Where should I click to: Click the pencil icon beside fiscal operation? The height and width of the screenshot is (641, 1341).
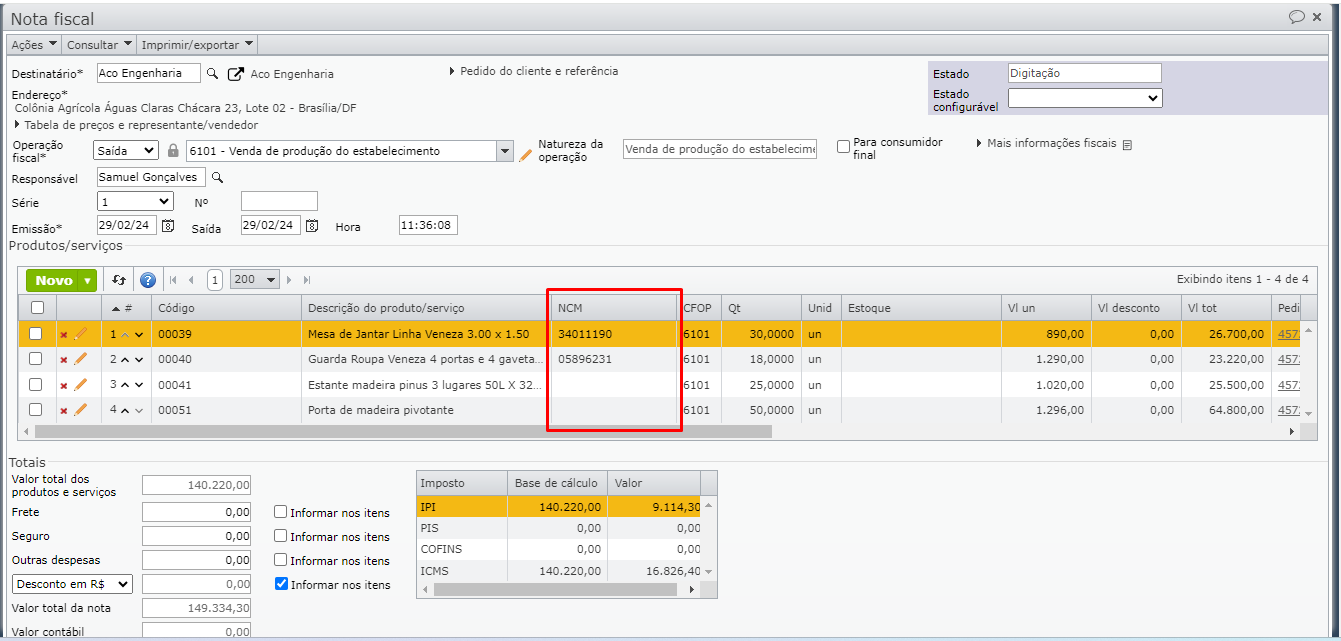point(526,152)
